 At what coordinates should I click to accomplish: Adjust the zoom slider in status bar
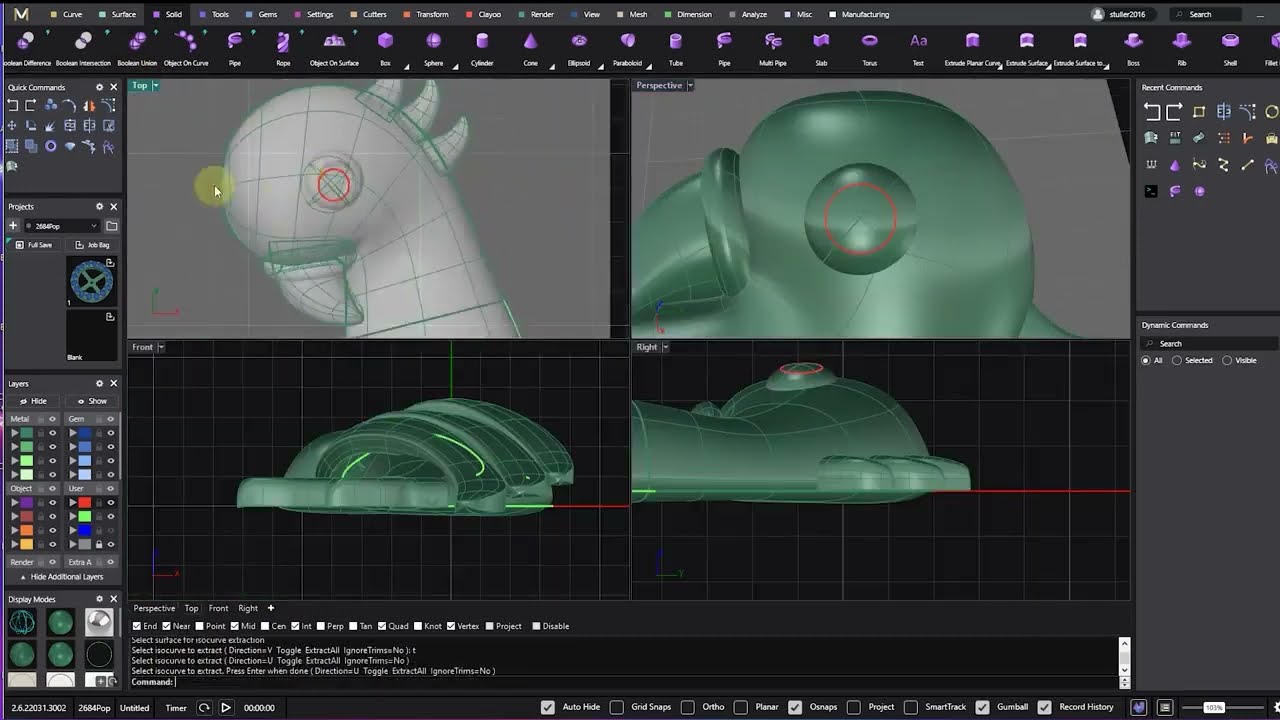(1213, 707)
